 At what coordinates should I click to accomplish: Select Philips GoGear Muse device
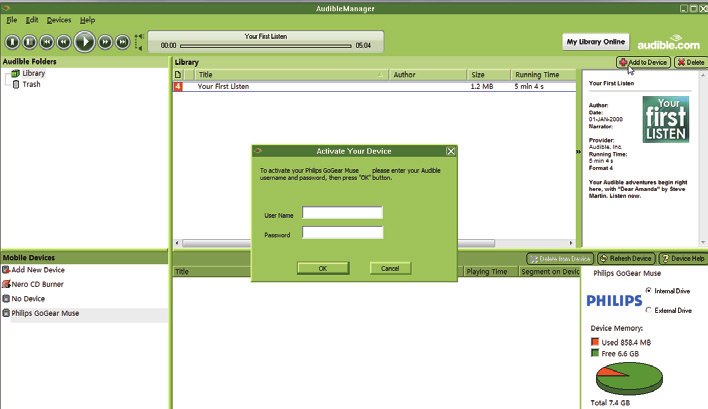45,313
